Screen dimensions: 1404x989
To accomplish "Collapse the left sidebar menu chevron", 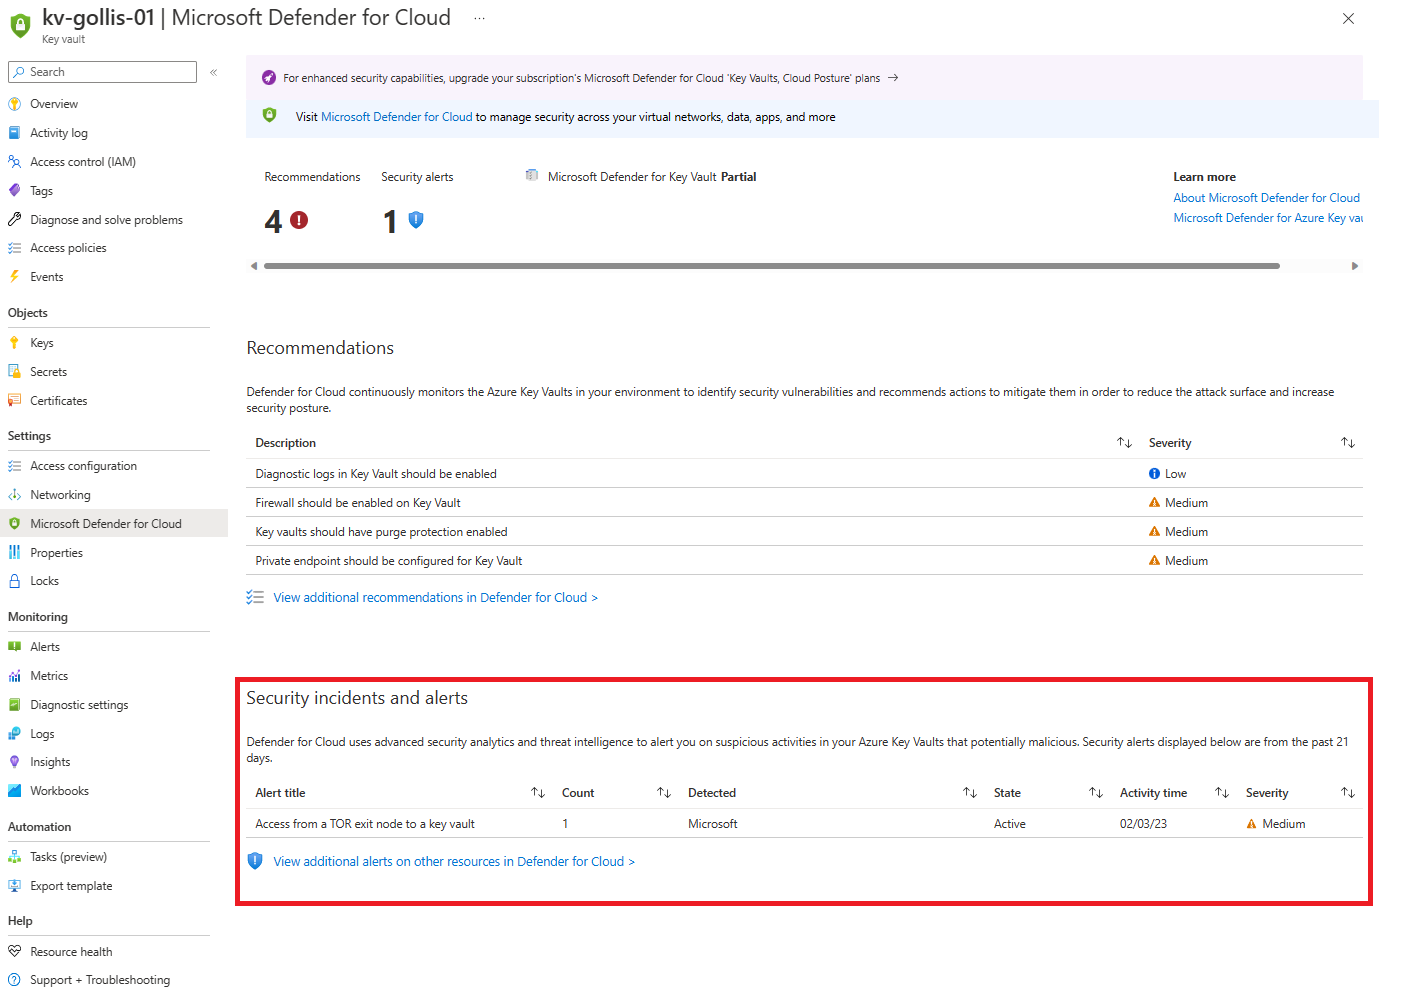I will click(x=213, y=72).
